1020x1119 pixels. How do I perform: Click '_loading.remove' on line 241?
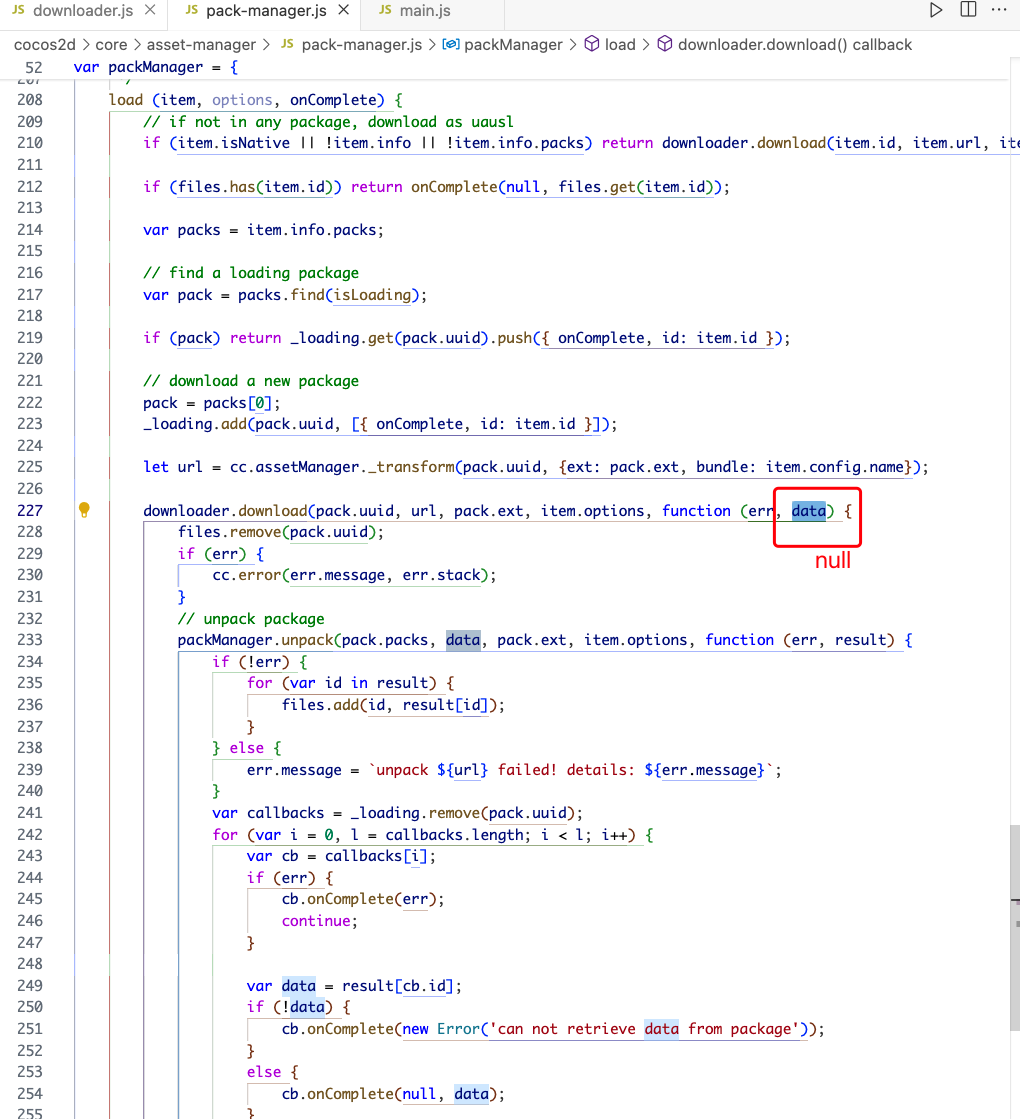pyautogui.click(x=415, y=813)
